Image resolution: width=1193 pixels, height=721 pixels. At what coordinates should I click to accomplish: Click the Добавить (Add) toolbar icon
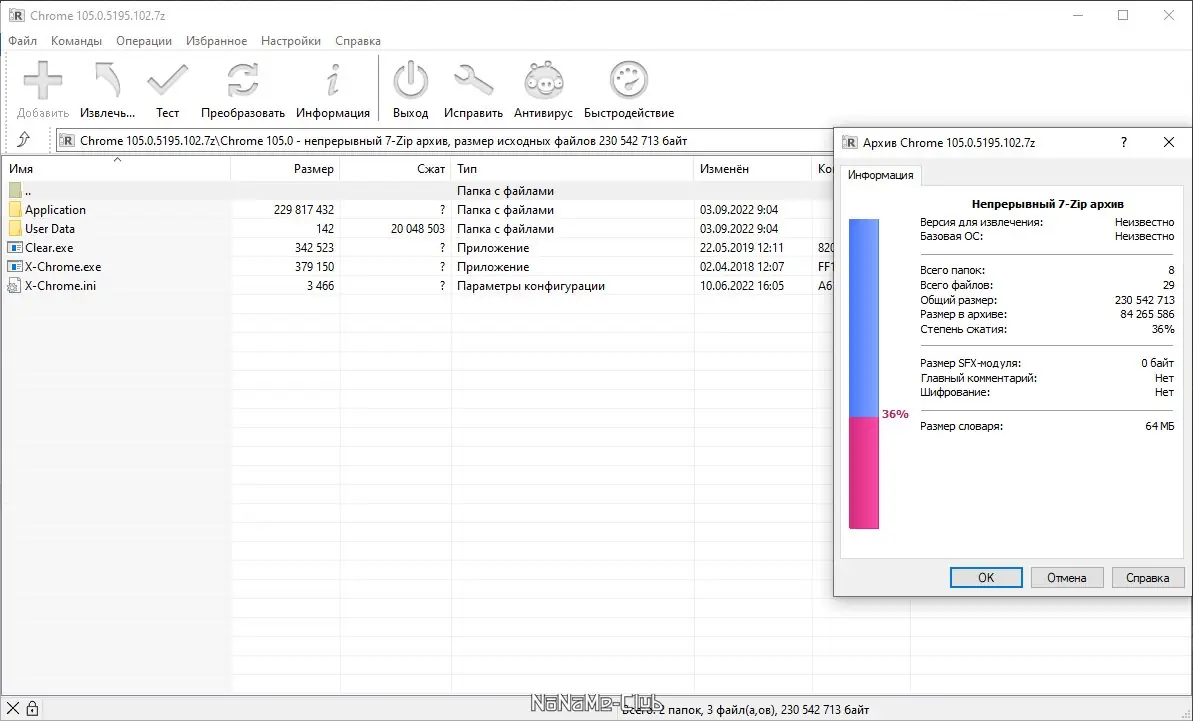point(41,80)
